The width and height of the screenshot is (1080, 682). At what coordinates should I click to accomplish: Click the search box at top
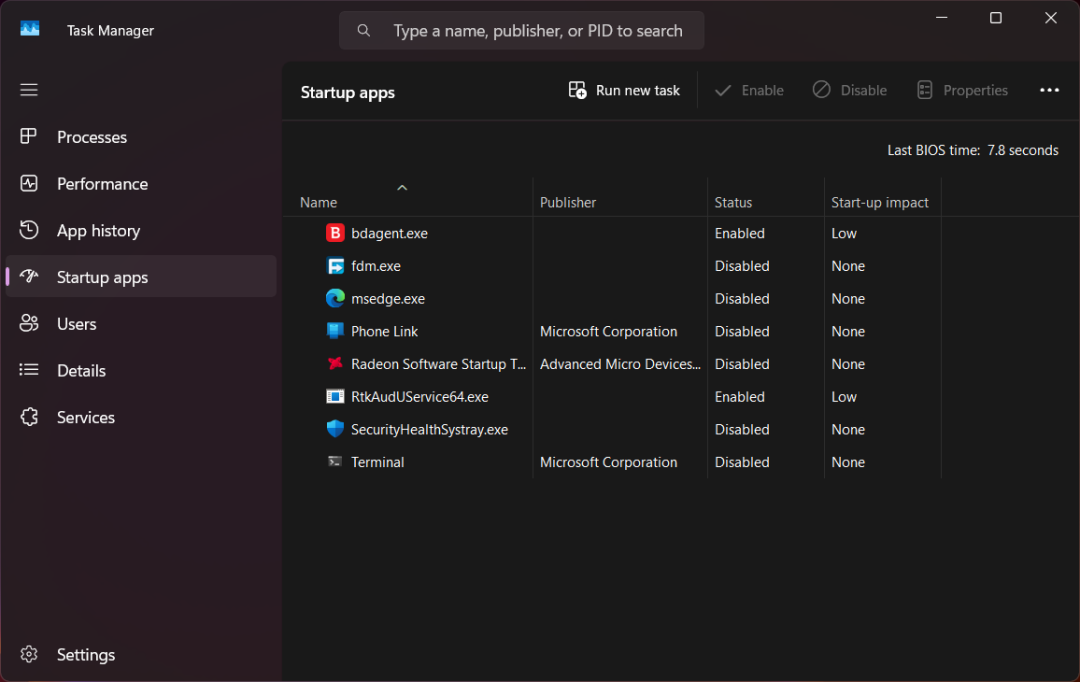point(537,31)
